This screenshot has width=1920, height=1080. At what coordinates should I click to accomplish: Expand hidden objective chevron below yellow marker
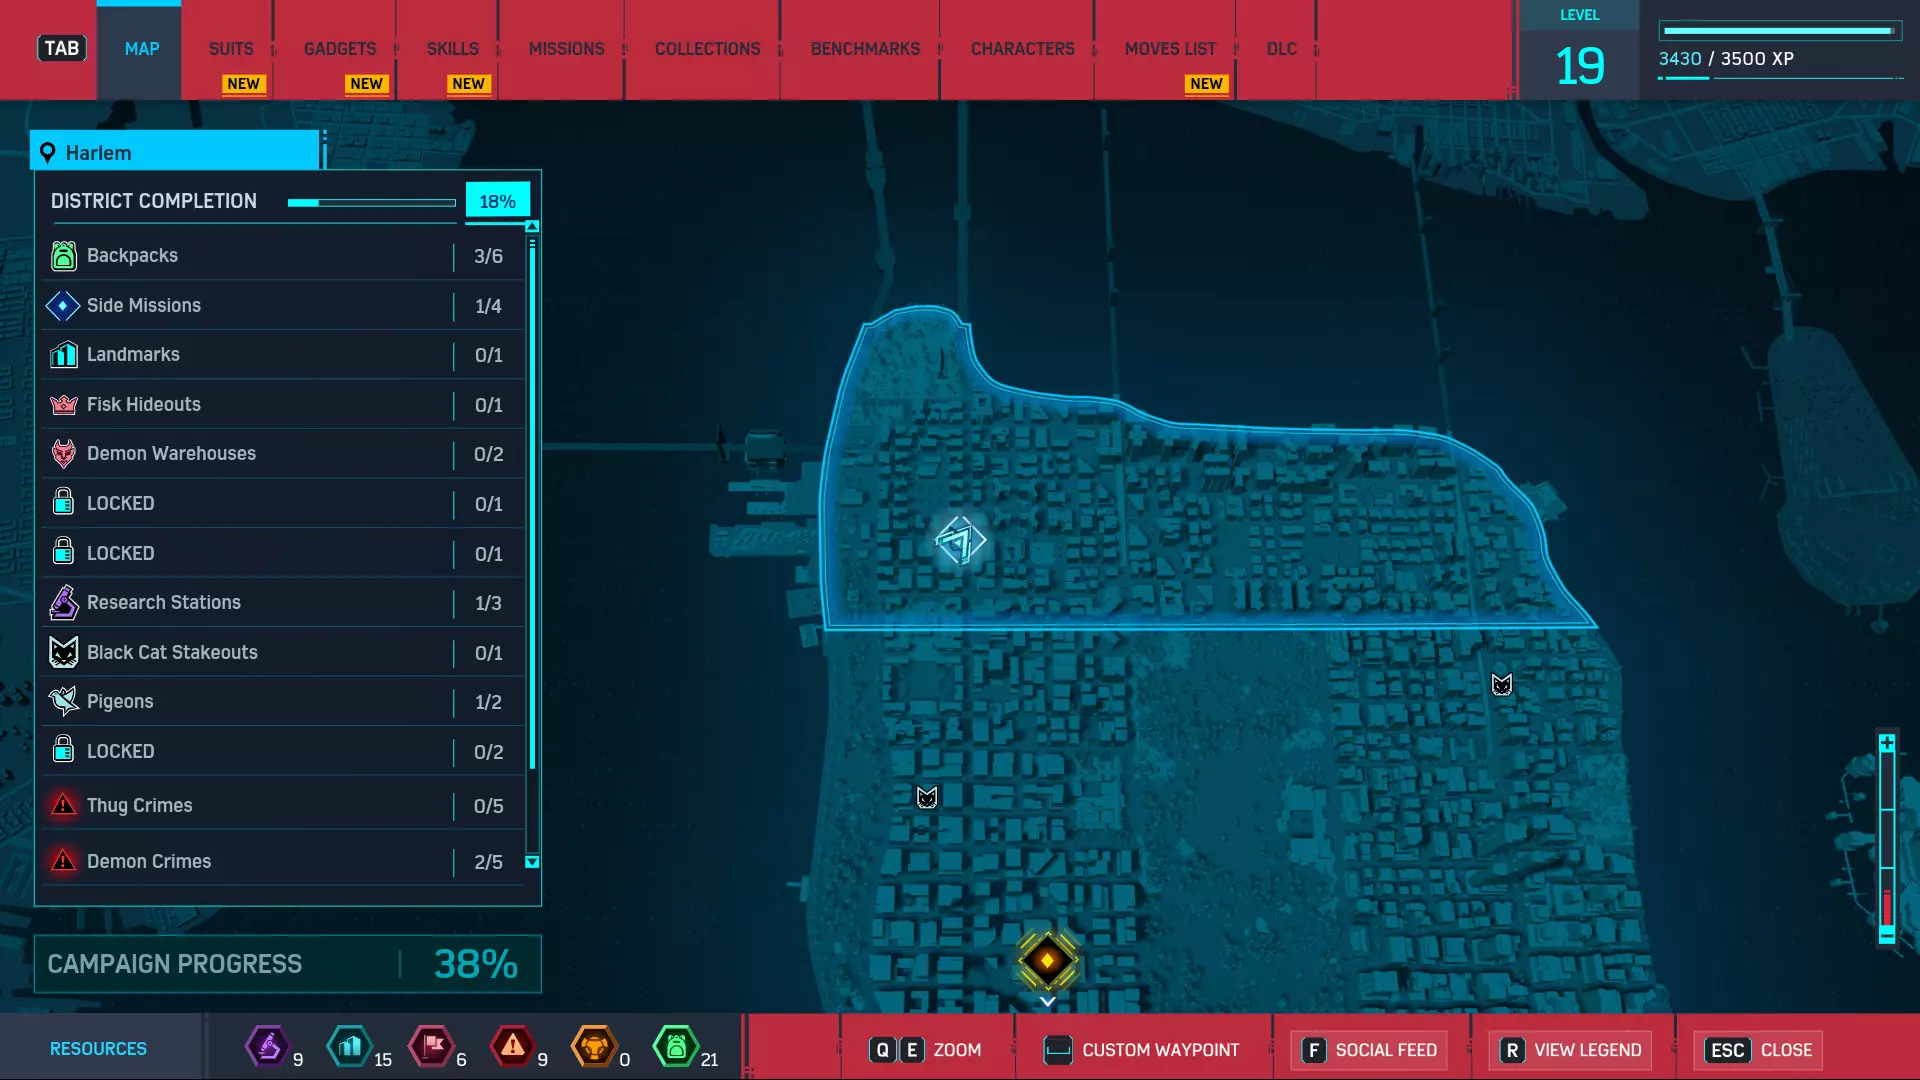click(1047, 1002)
